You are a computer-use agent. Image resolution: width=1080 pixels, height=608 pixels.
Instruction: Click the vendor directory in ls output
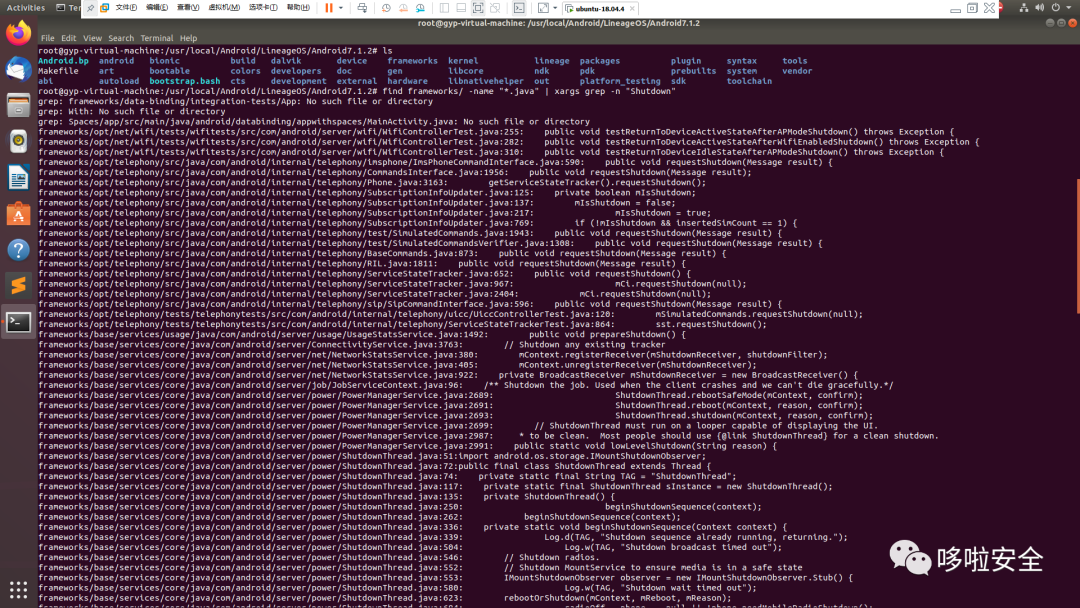point(797,71)
